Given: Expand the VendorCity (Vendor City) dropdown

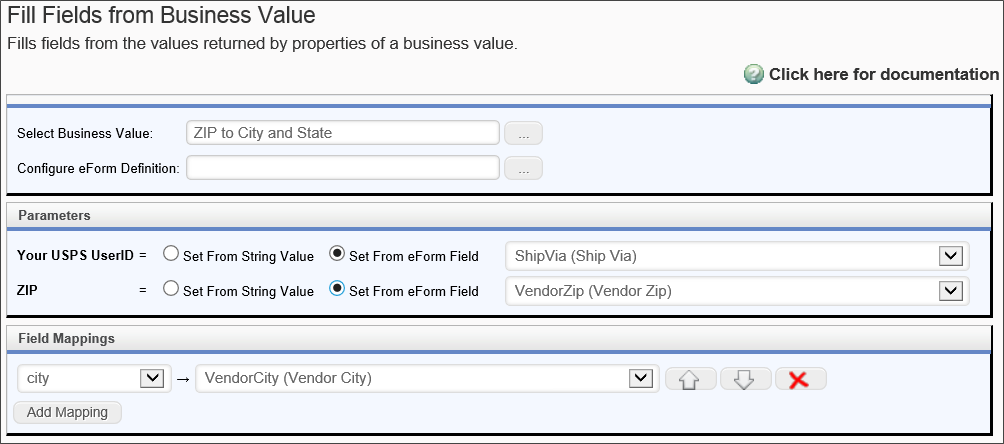Looking at the screenshot, I should click(640, 378).
